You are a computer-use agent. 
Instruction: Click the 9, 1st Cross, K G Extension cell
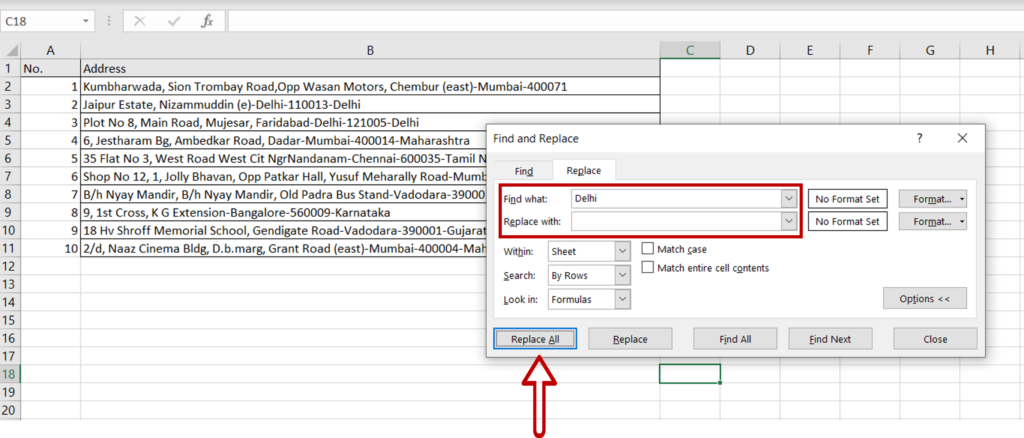click(284, 212)
